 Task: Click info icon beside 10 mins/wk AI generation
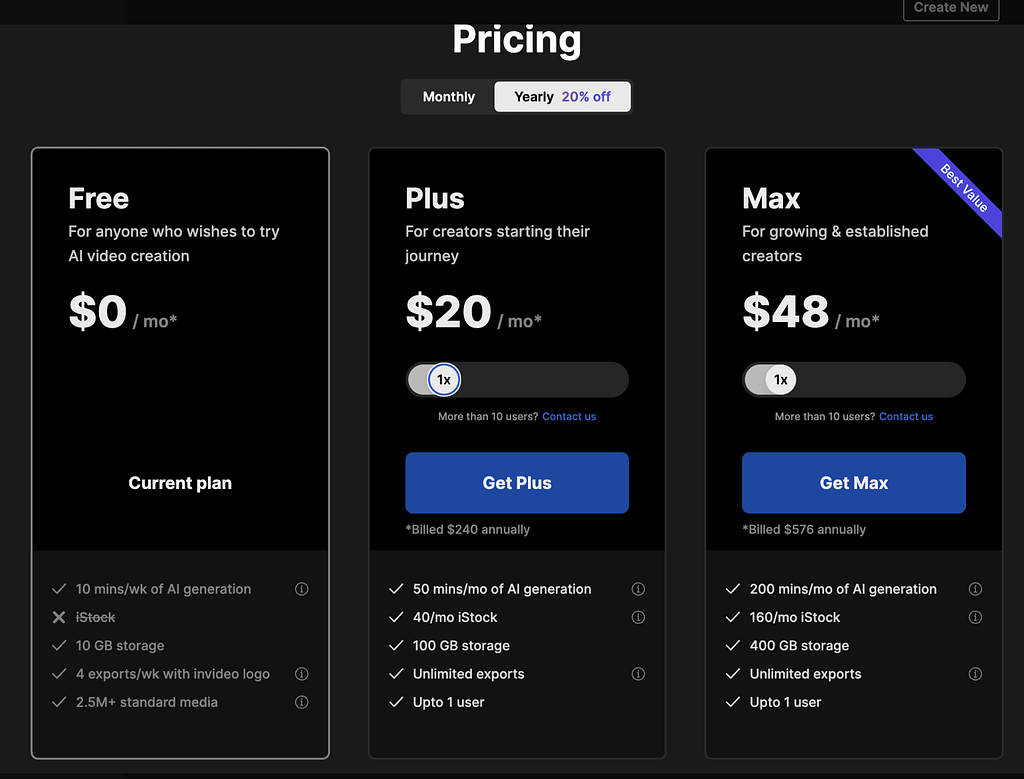[x=302, y=590]
